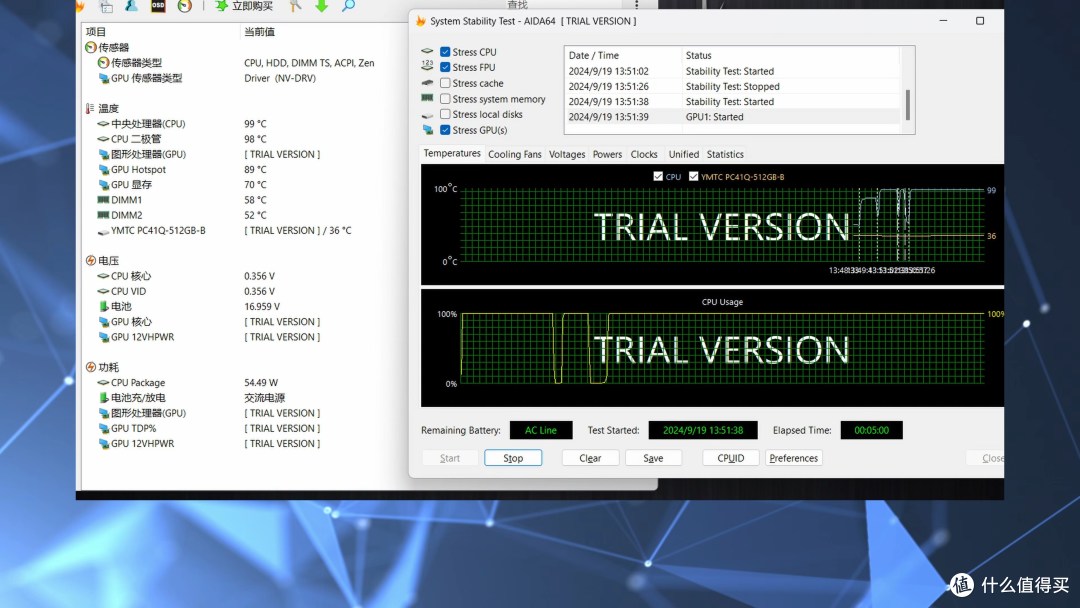
Task: Click the Stop button
Action: pos(513,458)
